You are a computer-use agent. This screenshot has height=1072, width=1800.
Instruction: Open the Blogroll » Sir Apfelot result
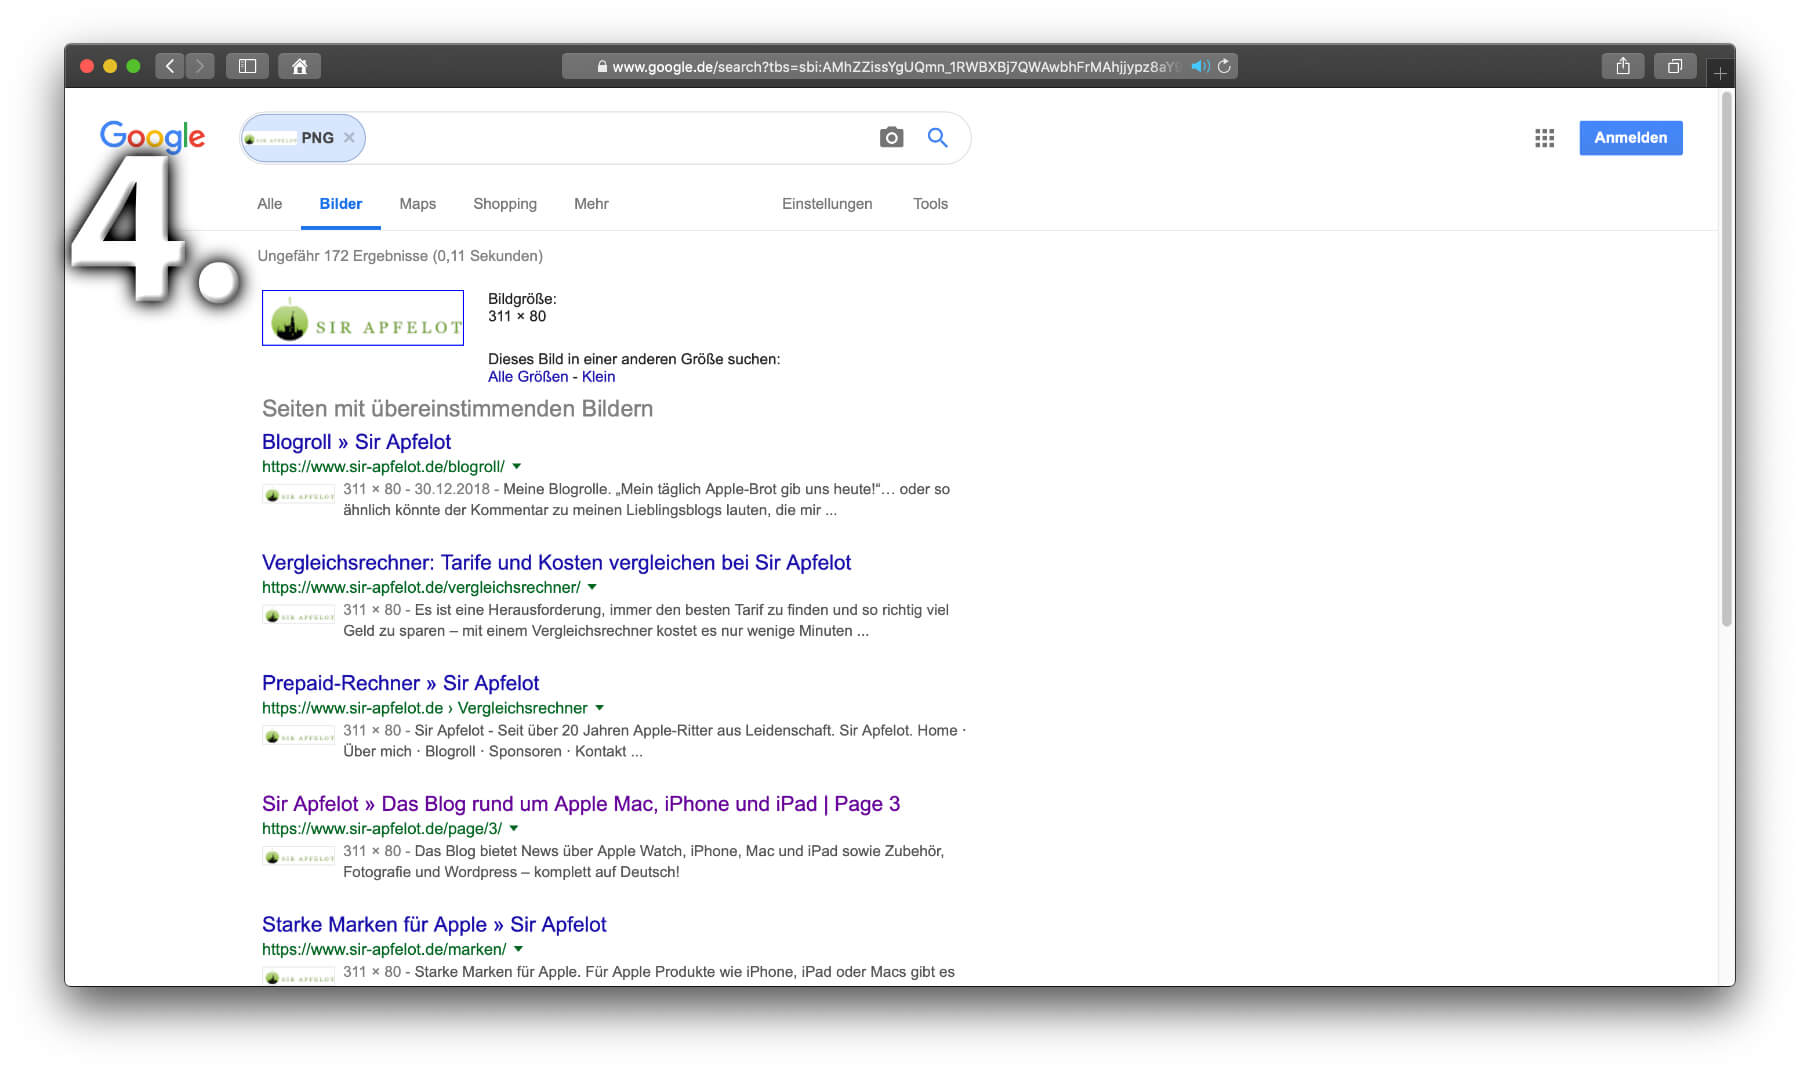(x=356, y=442)
